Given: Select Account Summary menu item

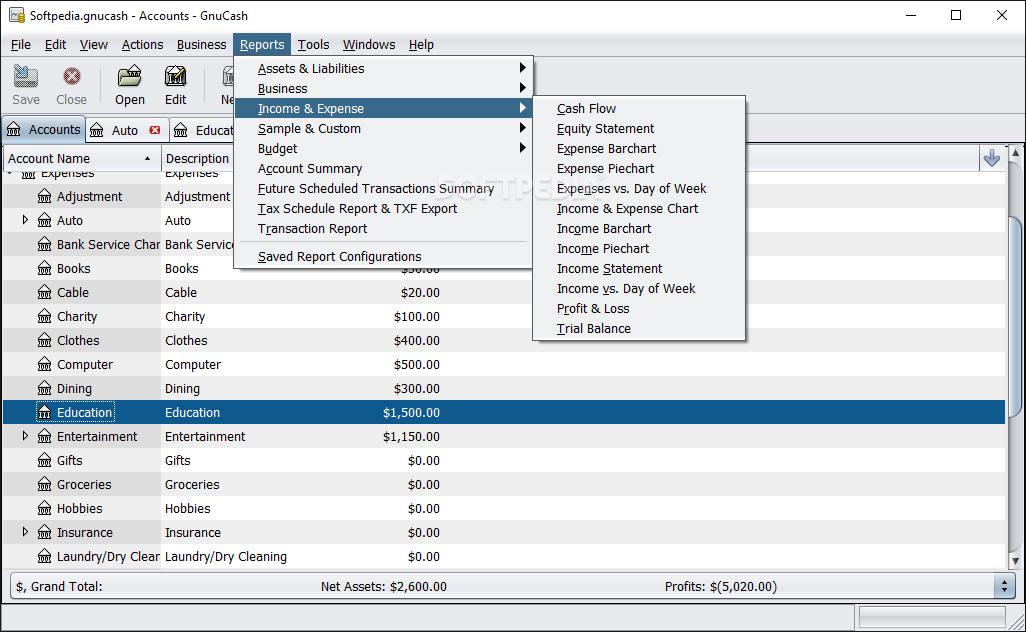Looking at the screenshot, I should click(383, 169).
